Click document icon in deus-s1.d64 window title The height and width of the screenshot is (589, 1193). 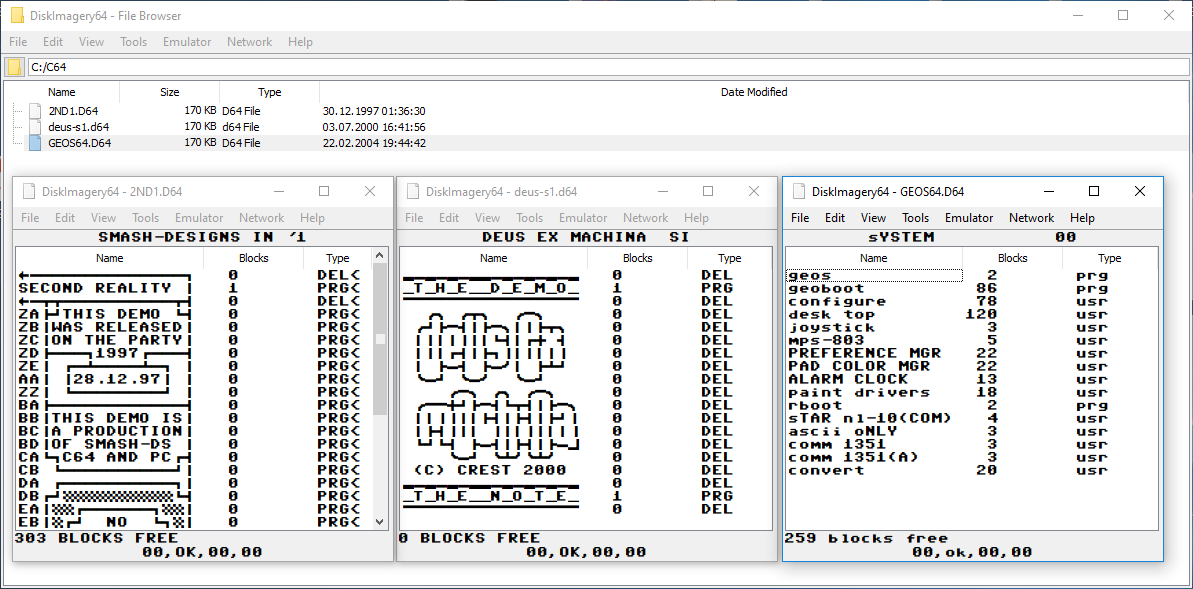click(412, 192)
